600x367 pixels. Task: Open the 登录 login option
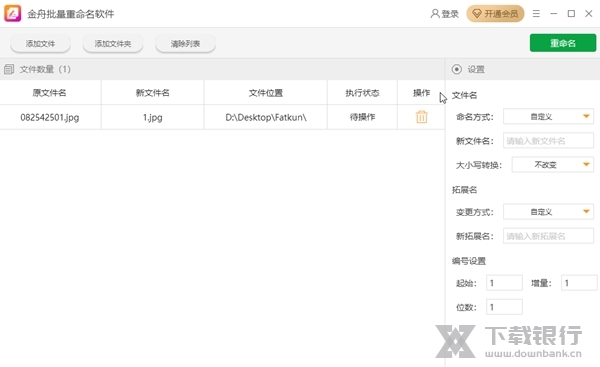(x=445, y=14)
